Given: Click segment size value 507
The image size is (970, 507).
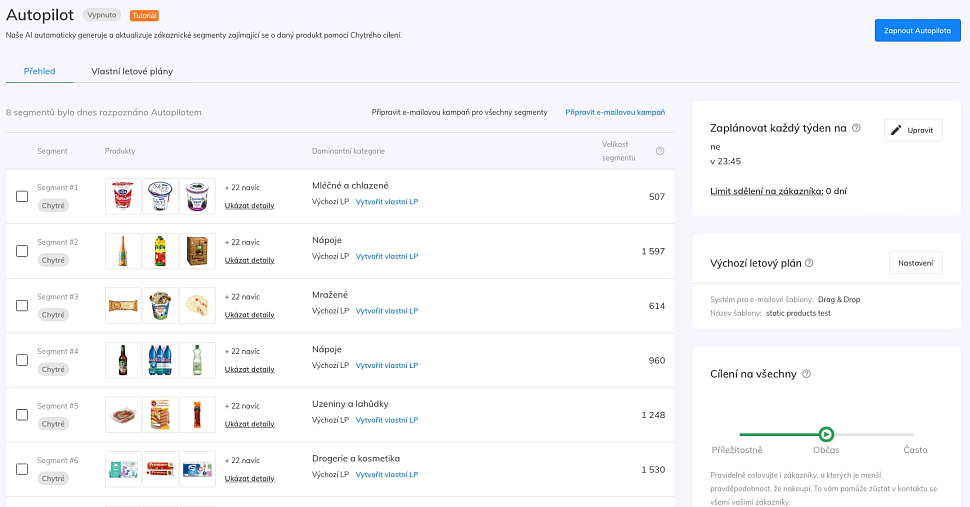Looking at the screenshot, I should (x=657, y=197).
